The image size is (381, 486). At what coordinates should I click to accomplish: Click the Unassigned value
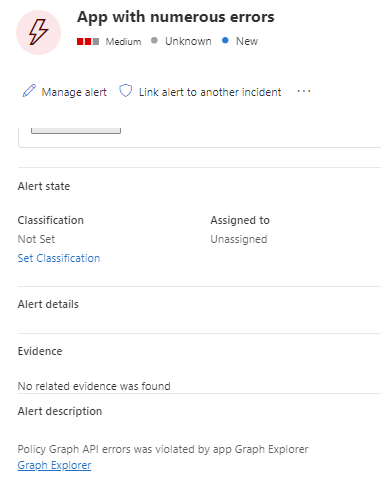click(239, 239)
